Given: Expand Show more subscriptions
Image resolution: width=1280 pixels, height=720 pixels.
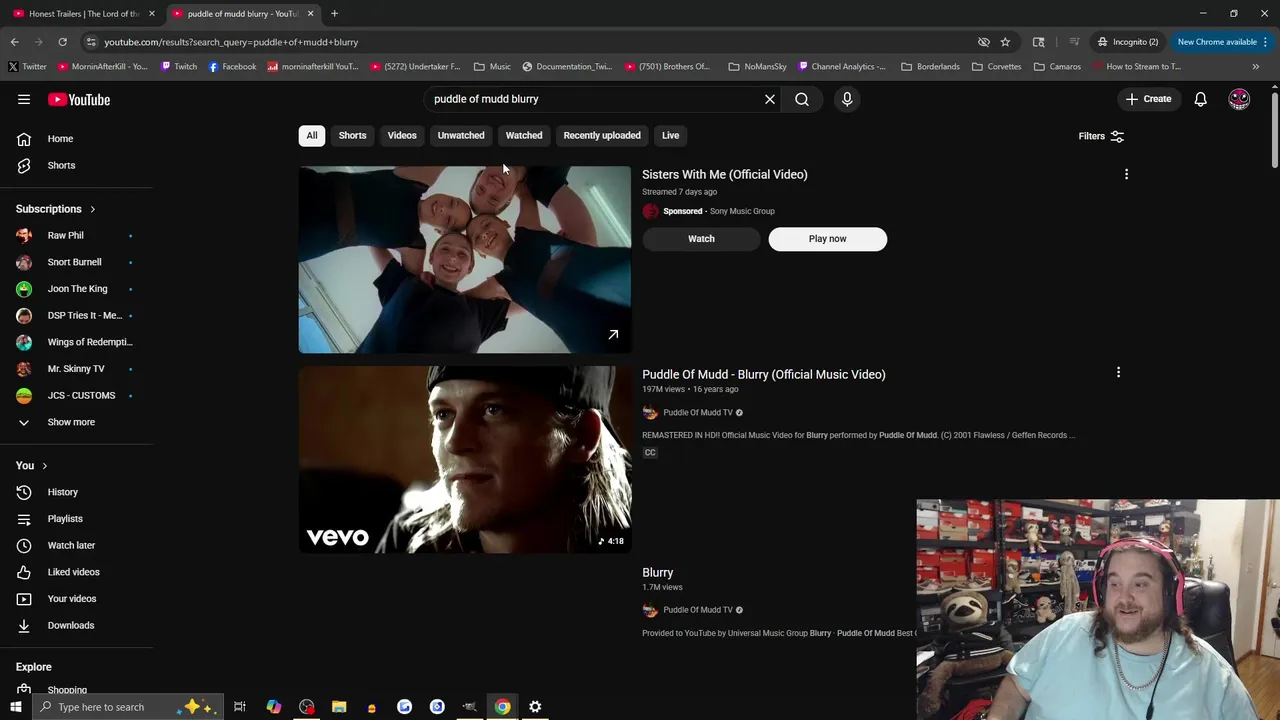Looking at the screenshot, I should [70, 422].
